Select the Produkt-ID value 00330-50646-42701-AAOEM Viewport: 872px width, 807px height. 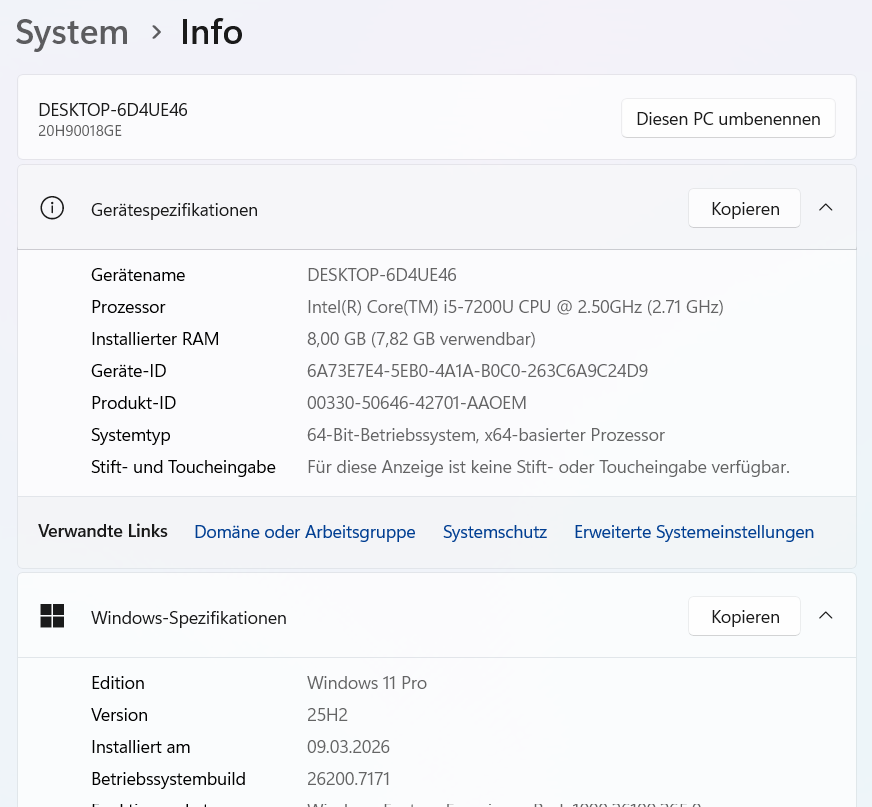(x=417, y=403)
